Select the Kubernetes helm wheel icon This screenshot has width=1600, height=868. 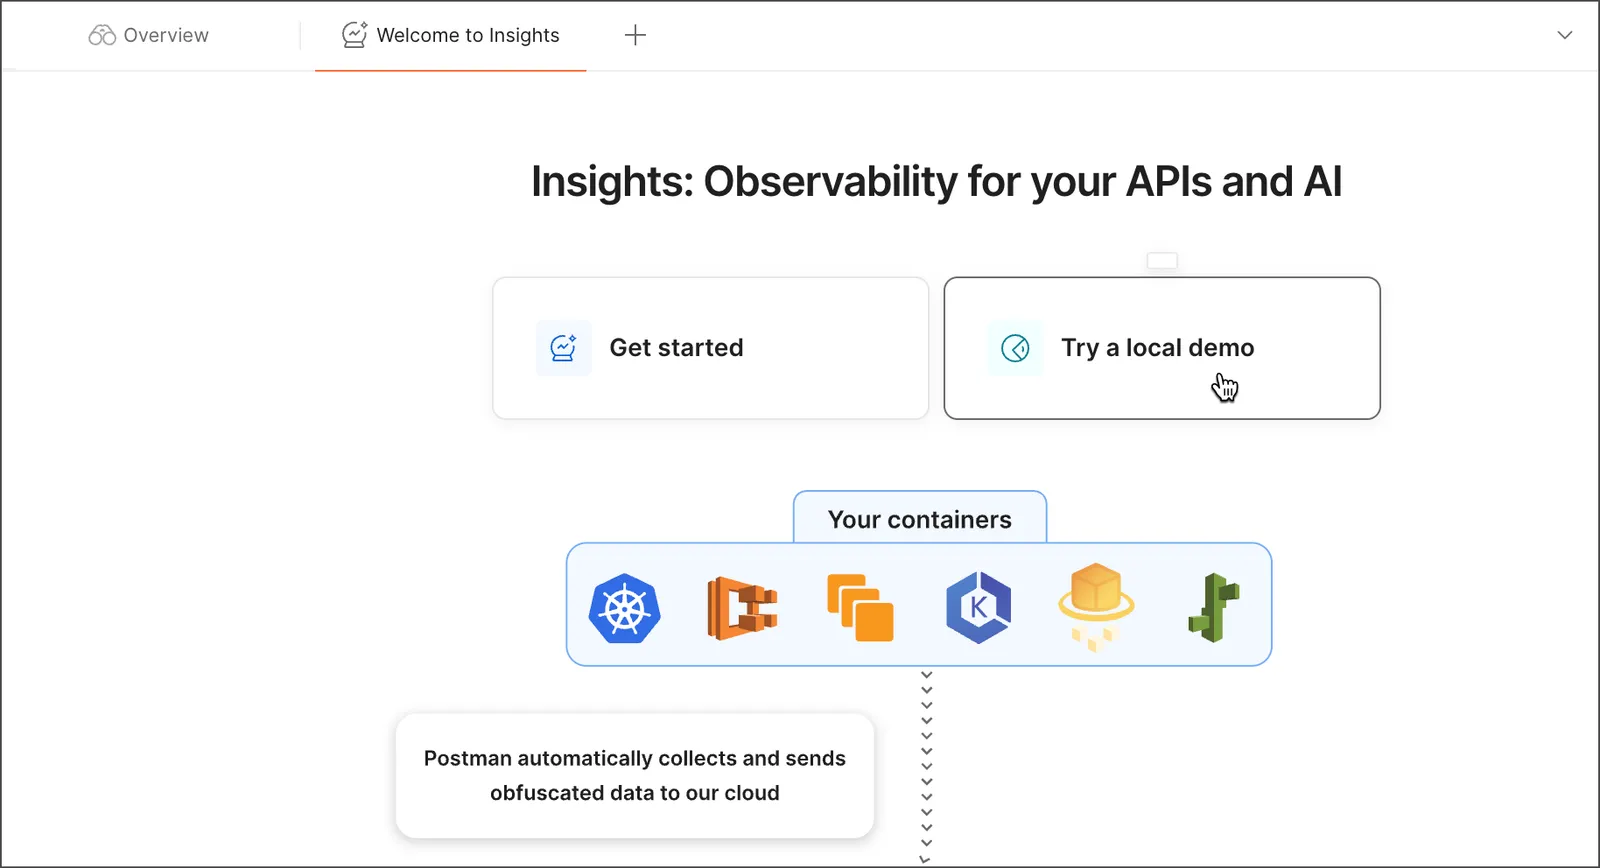coord(625,608)
